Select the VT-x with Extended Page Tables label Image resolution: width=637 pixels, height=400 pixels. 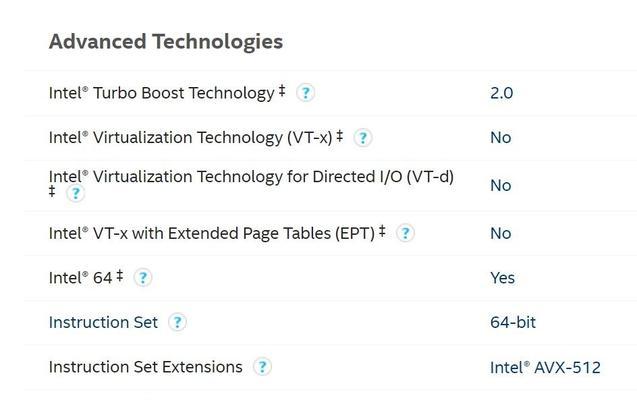coord(217,234)
